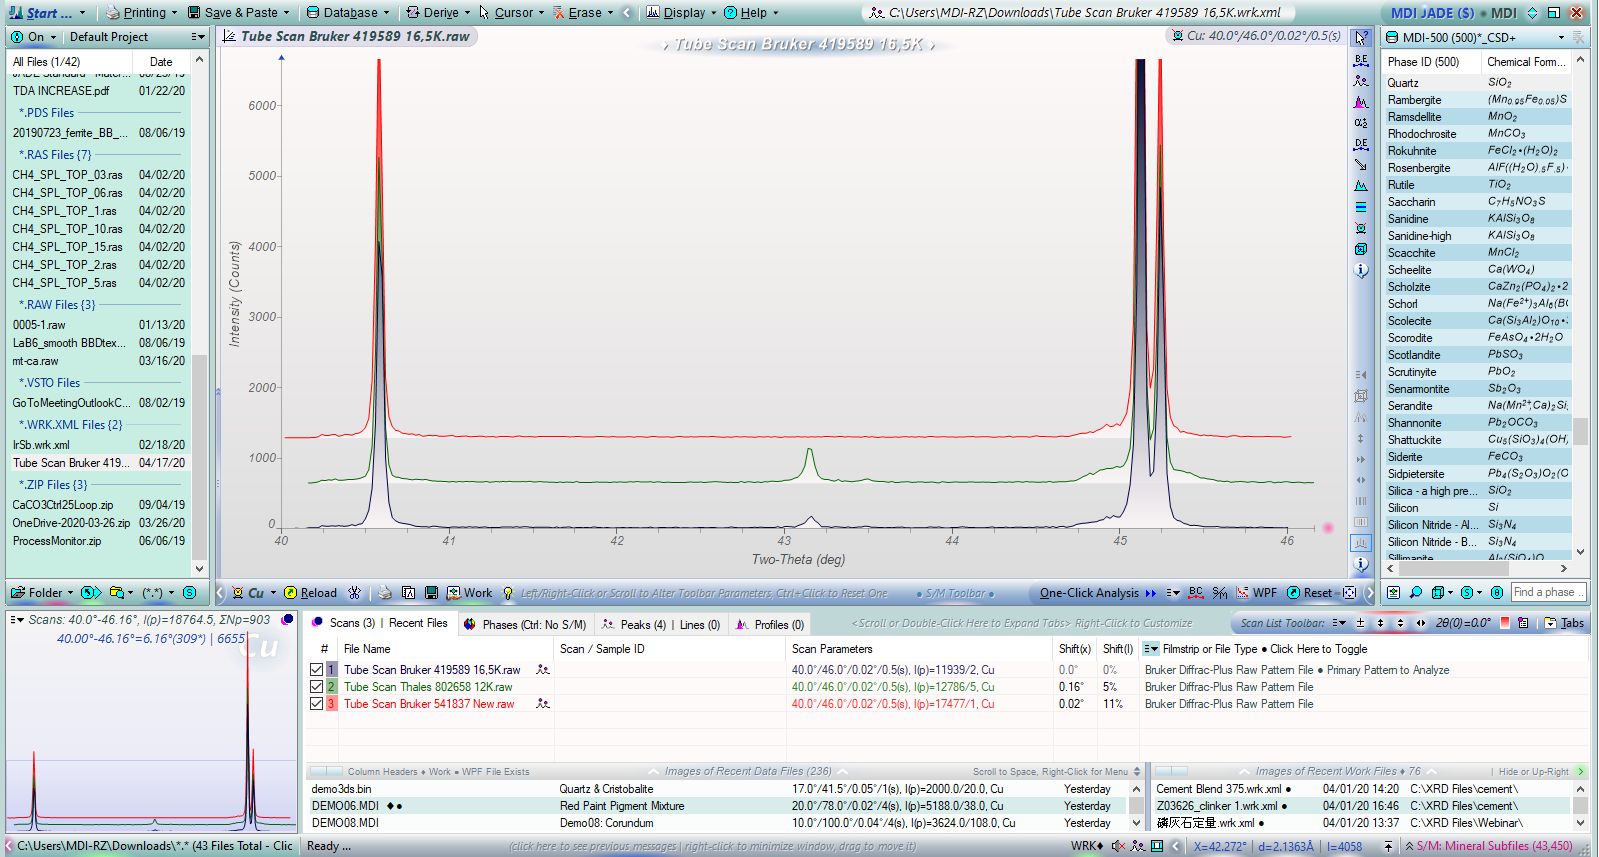Uncheck Tube Scan Bruker 541837 New scan
The height and width of the screenshot is (857, 1599).
[317, 704]
